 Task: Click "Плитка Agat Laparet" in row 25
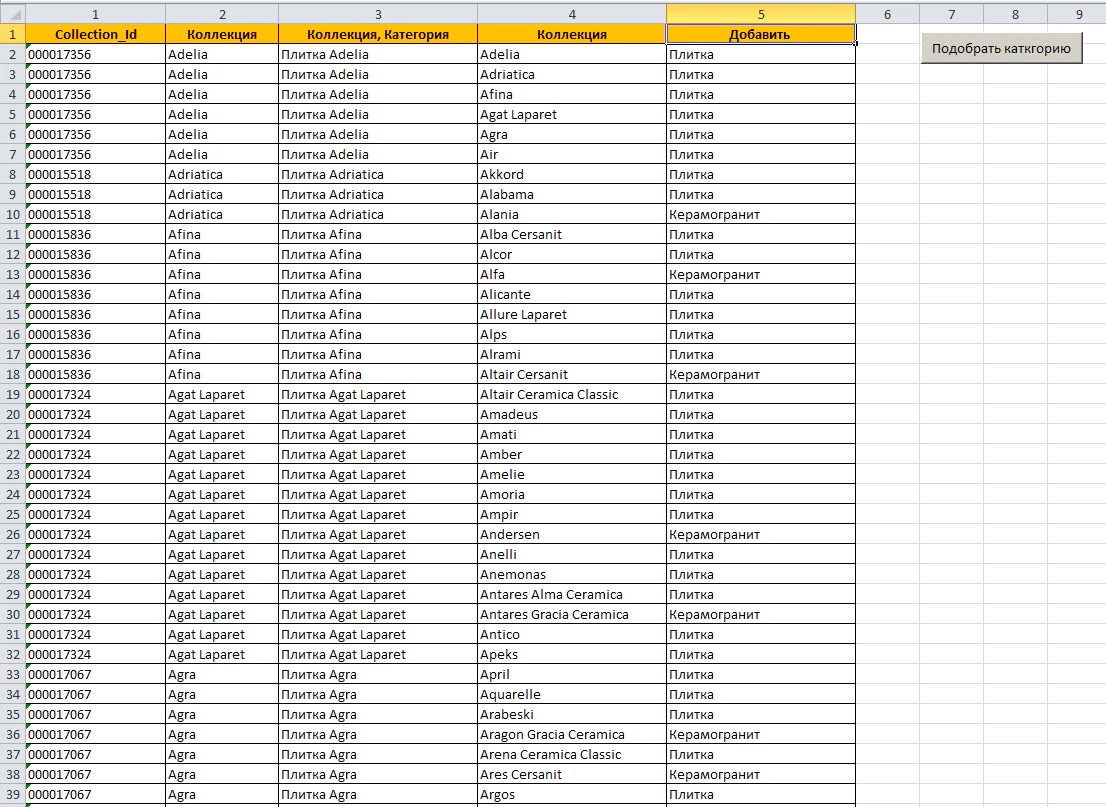pyautogui.click(x=378, y=514)
